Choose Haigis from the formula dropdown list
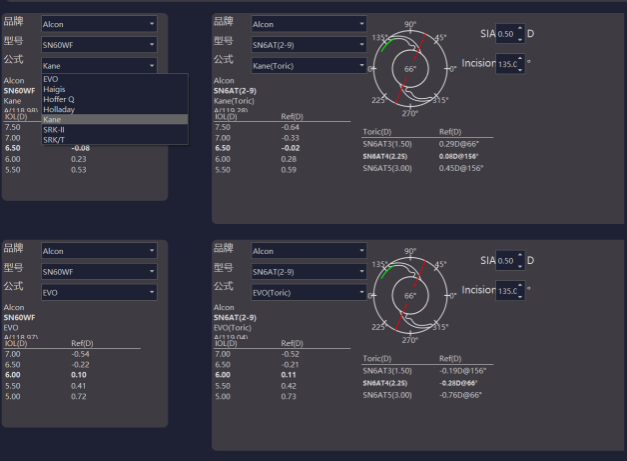 click(55, 89)
